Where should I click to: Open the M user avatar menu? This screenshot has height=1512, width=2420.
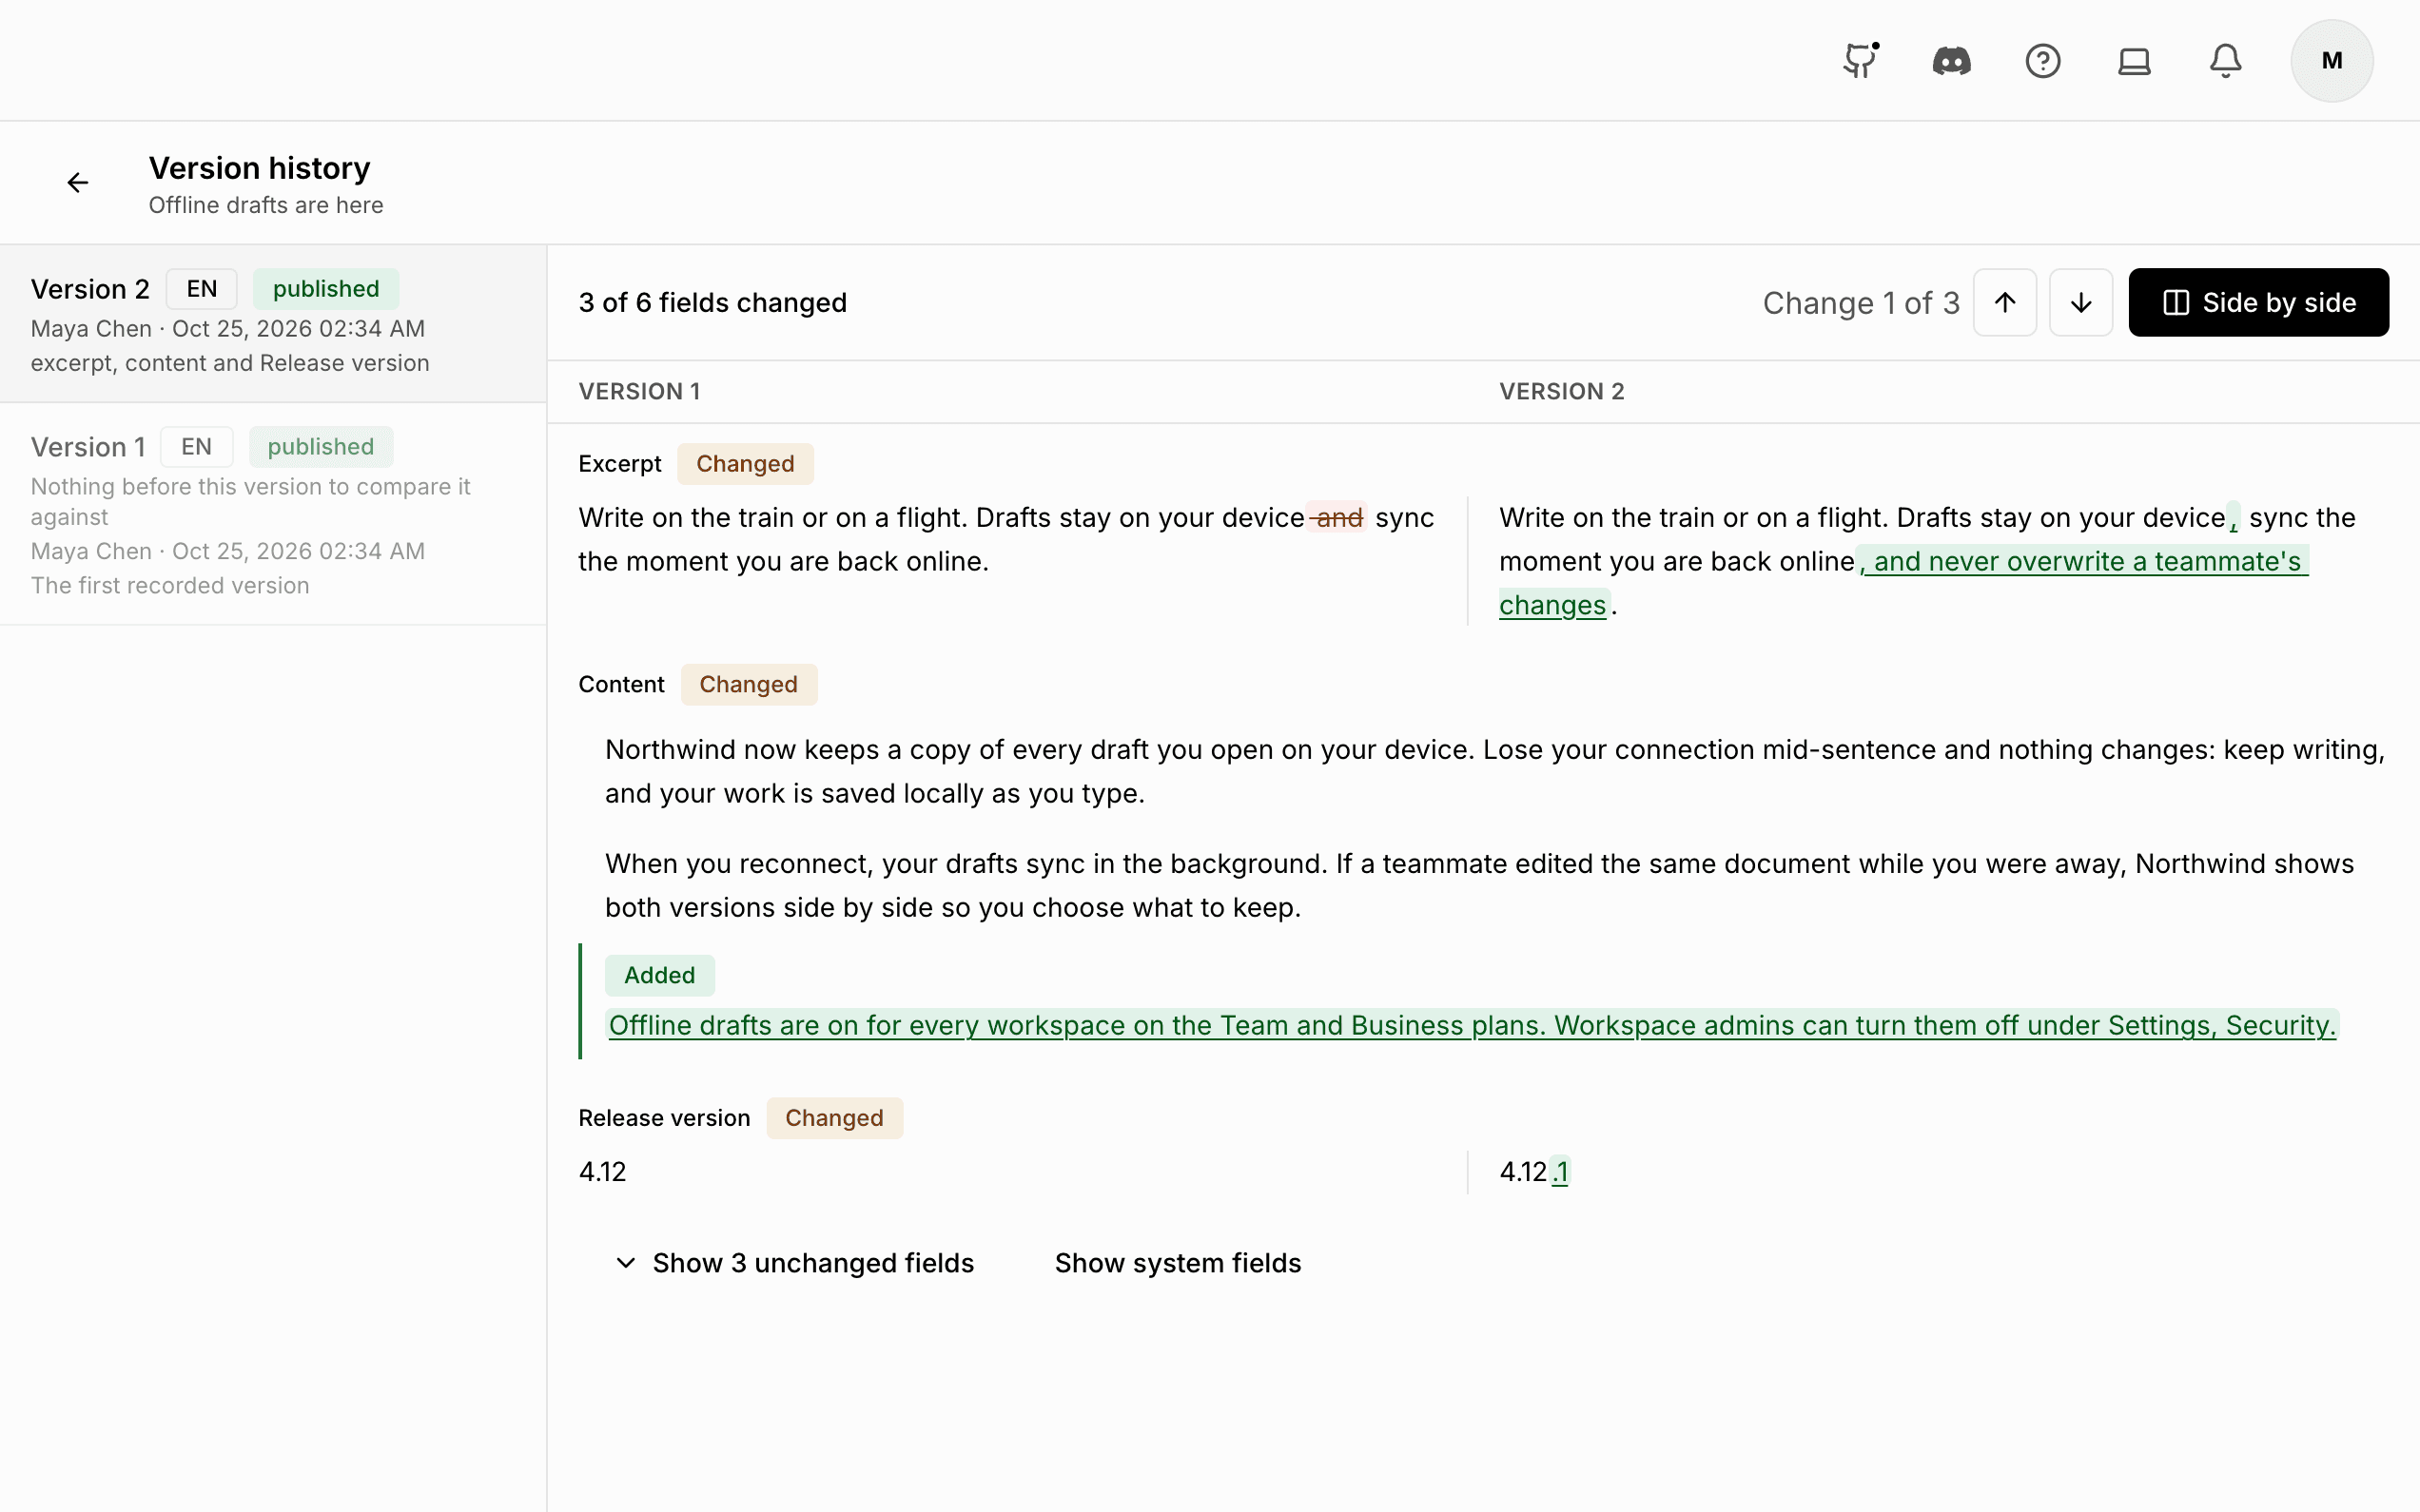[2332, 61]
